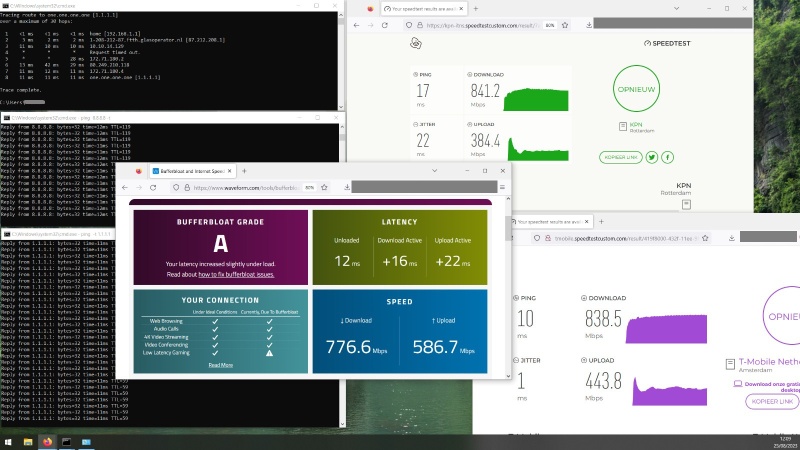Click the T-Mobile speedtest URL field
The height and width of the screenshot is (450, 800).
pos(626,238)
